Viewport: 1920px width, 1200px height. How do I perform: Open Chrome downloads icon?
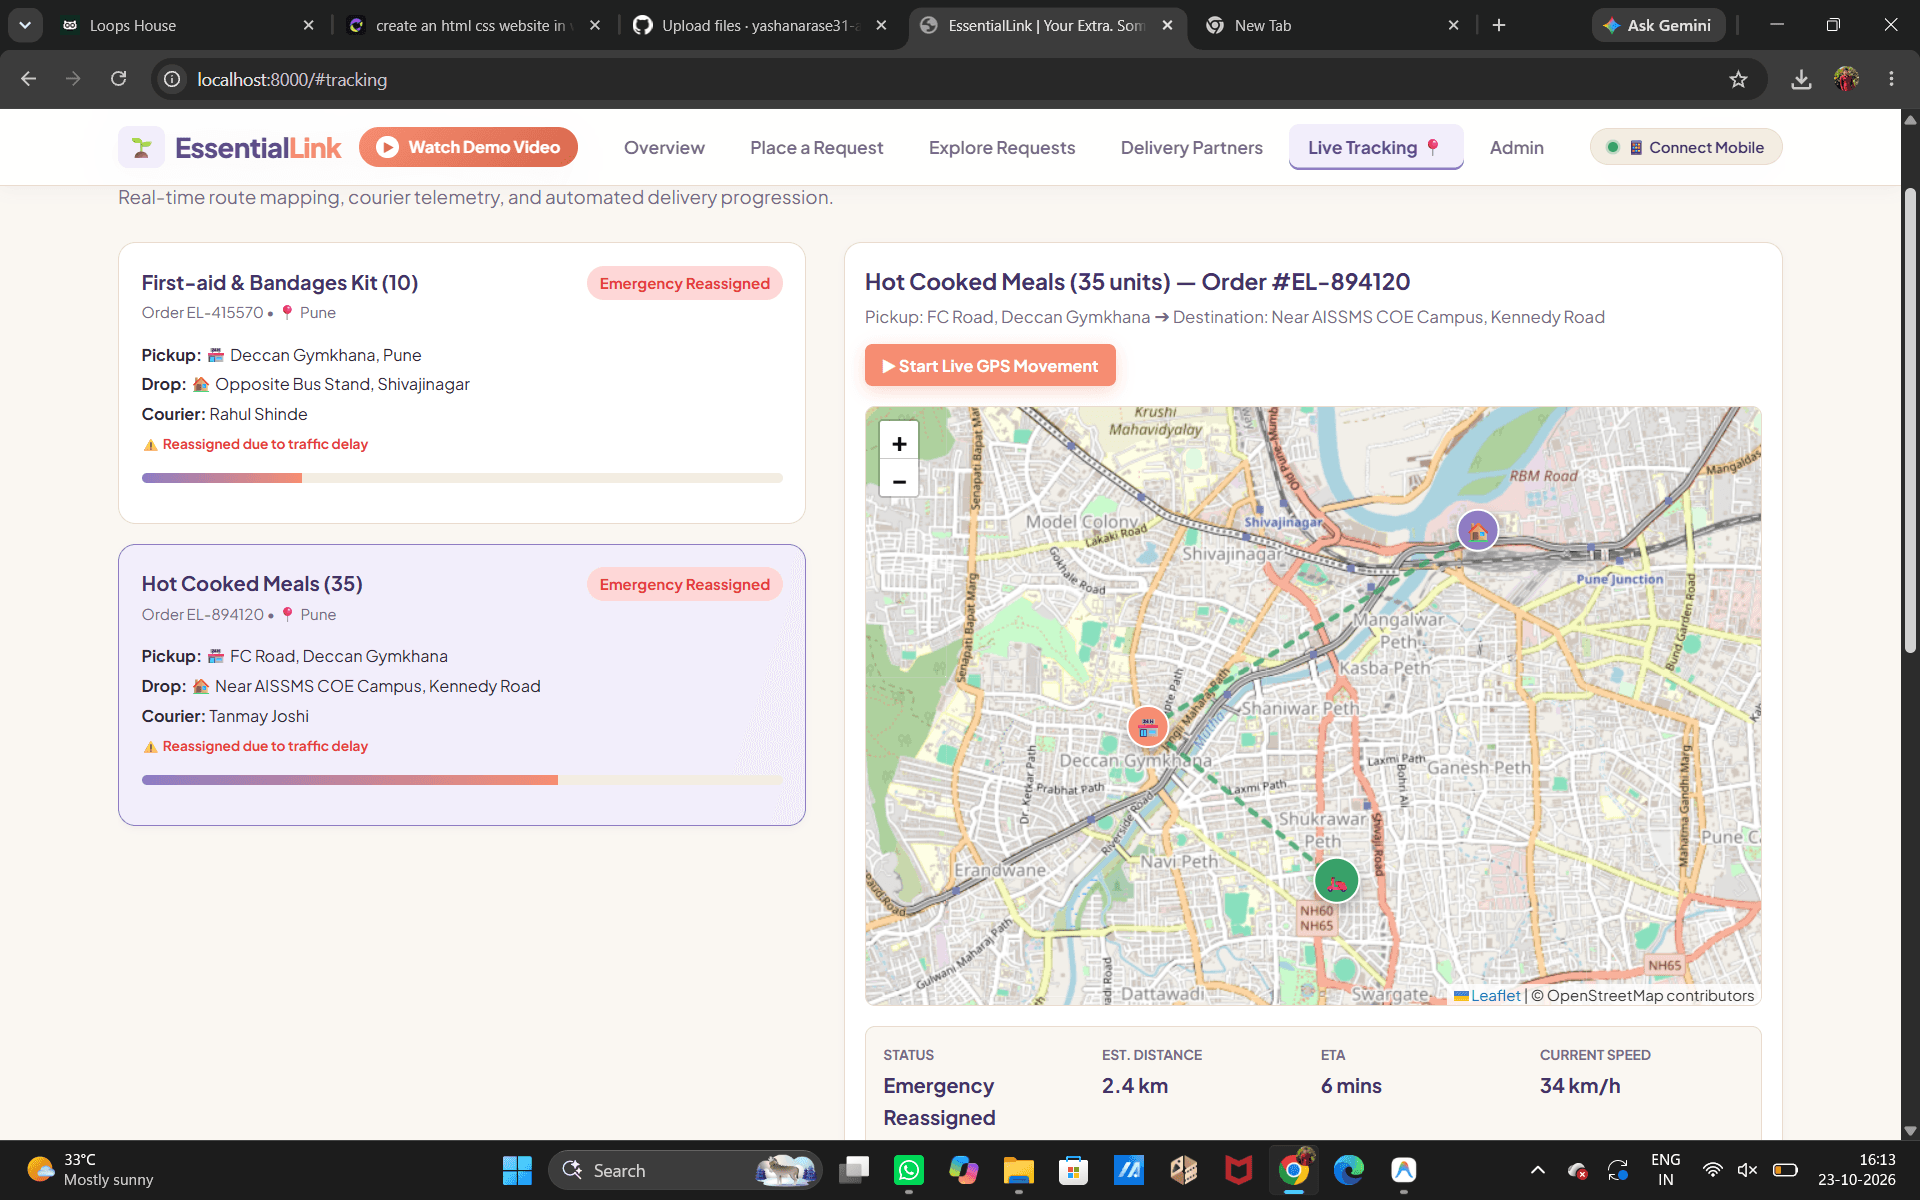(1801, 79)
